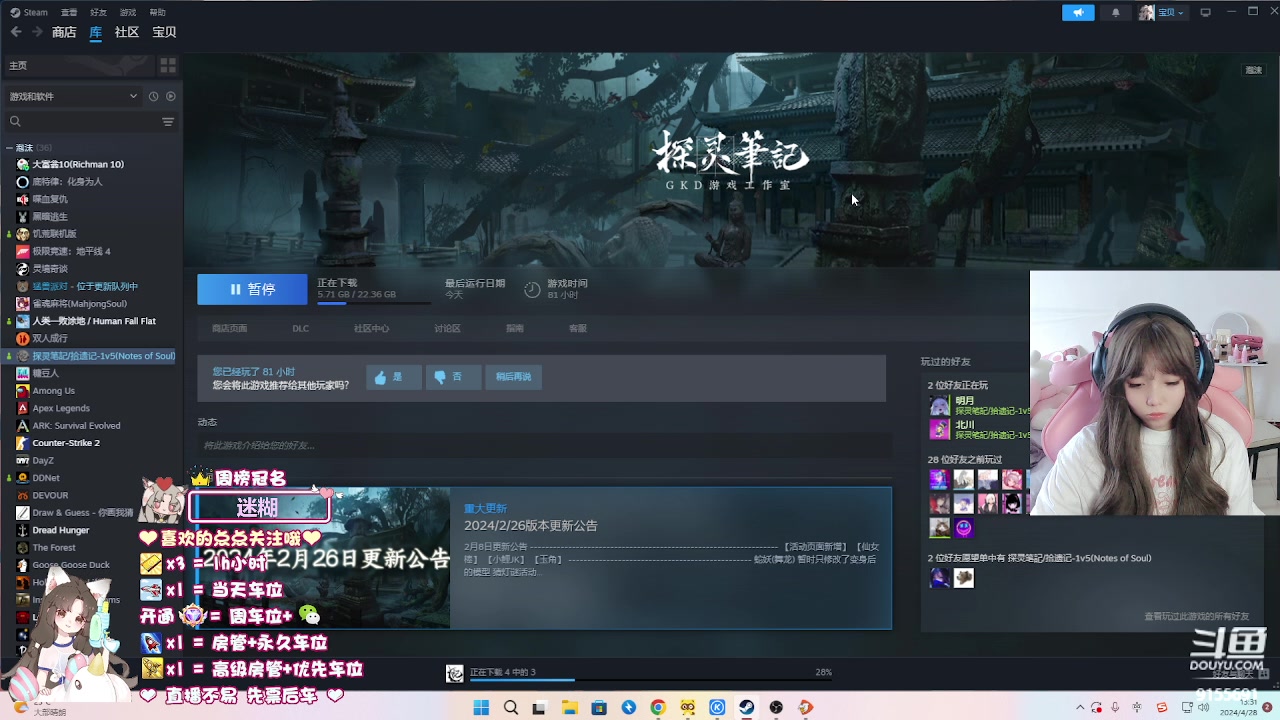The height and width of the screenshot is (720, 1280).
Task: Open 宝贝 profile tab
Action: coord(164,32)
